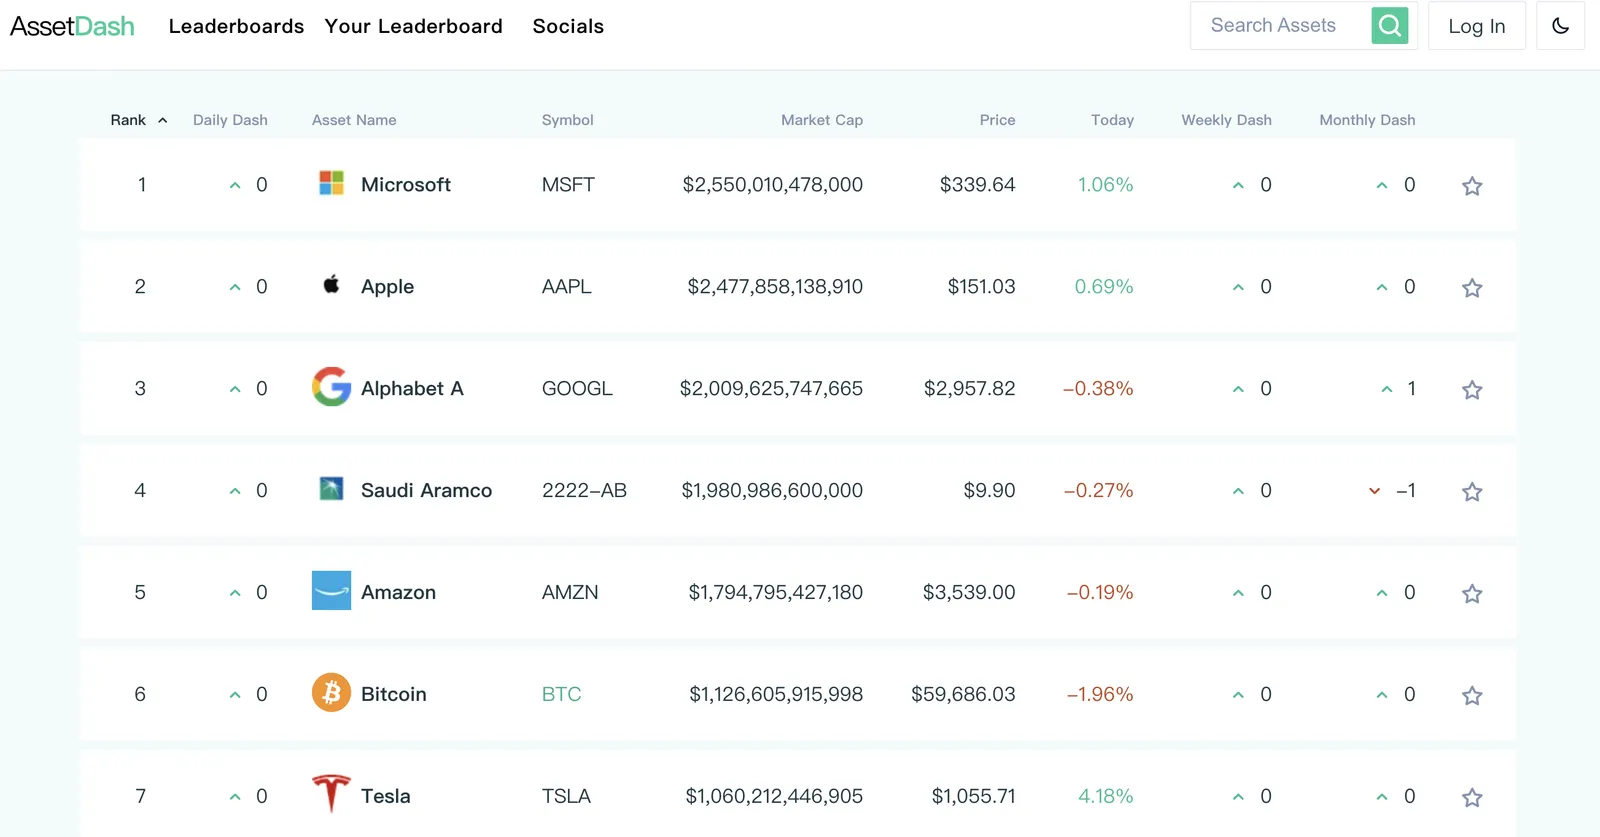This screenshot has height=837, width=1600.
Task: Open the Bitcoin asset page
Action: pyautogui.click(x=393, y=695)
